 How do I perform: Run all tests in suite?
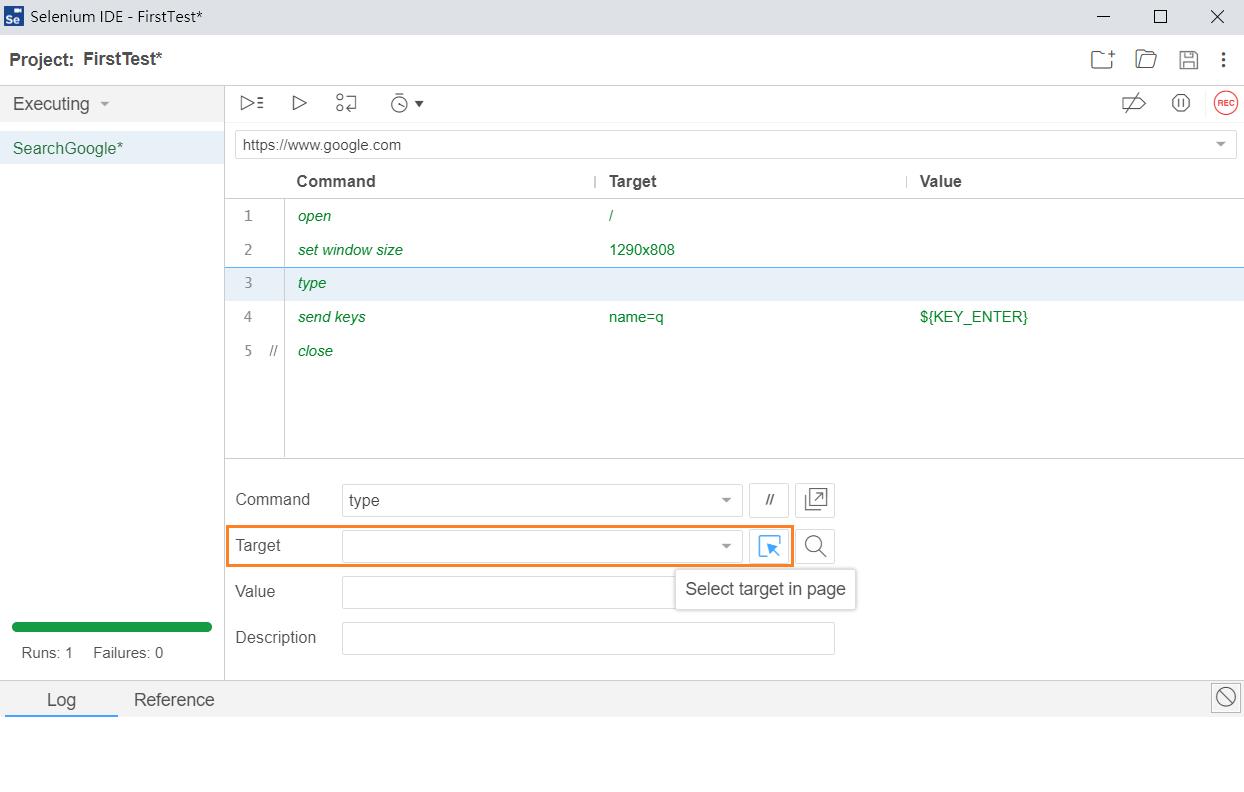point(252,103)
